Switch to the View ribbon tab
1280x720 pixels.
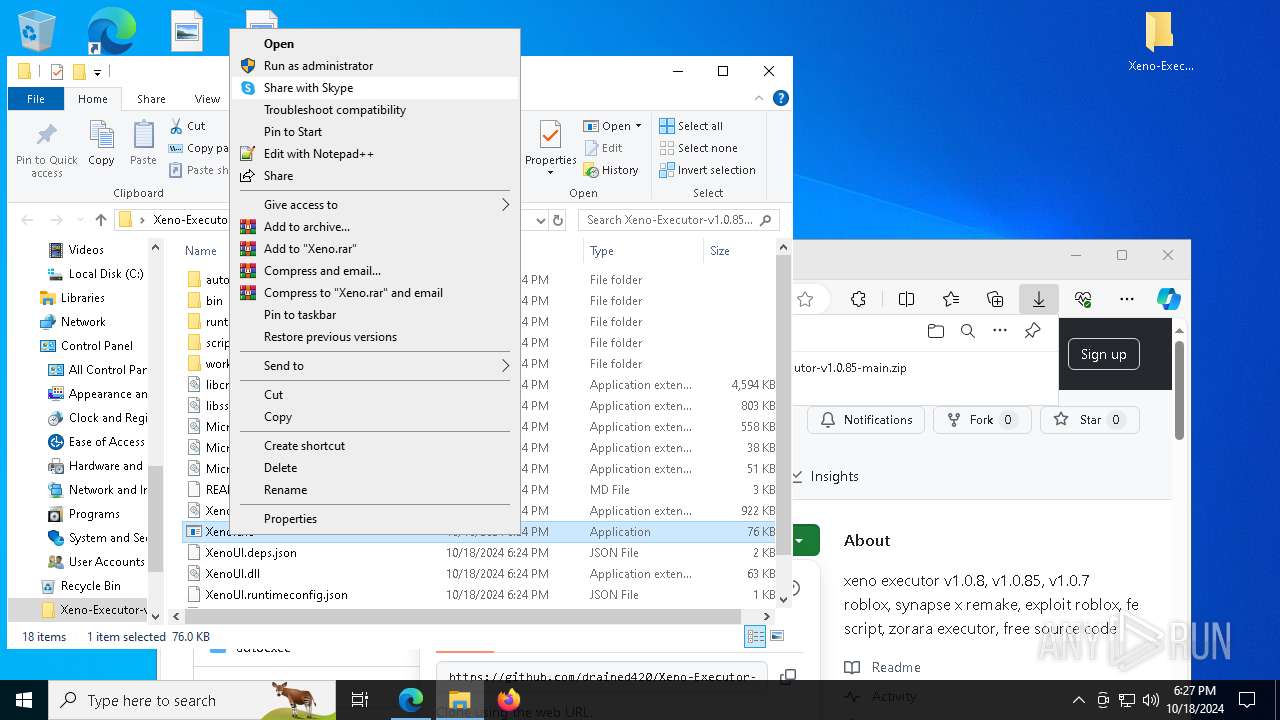point(207,99)
